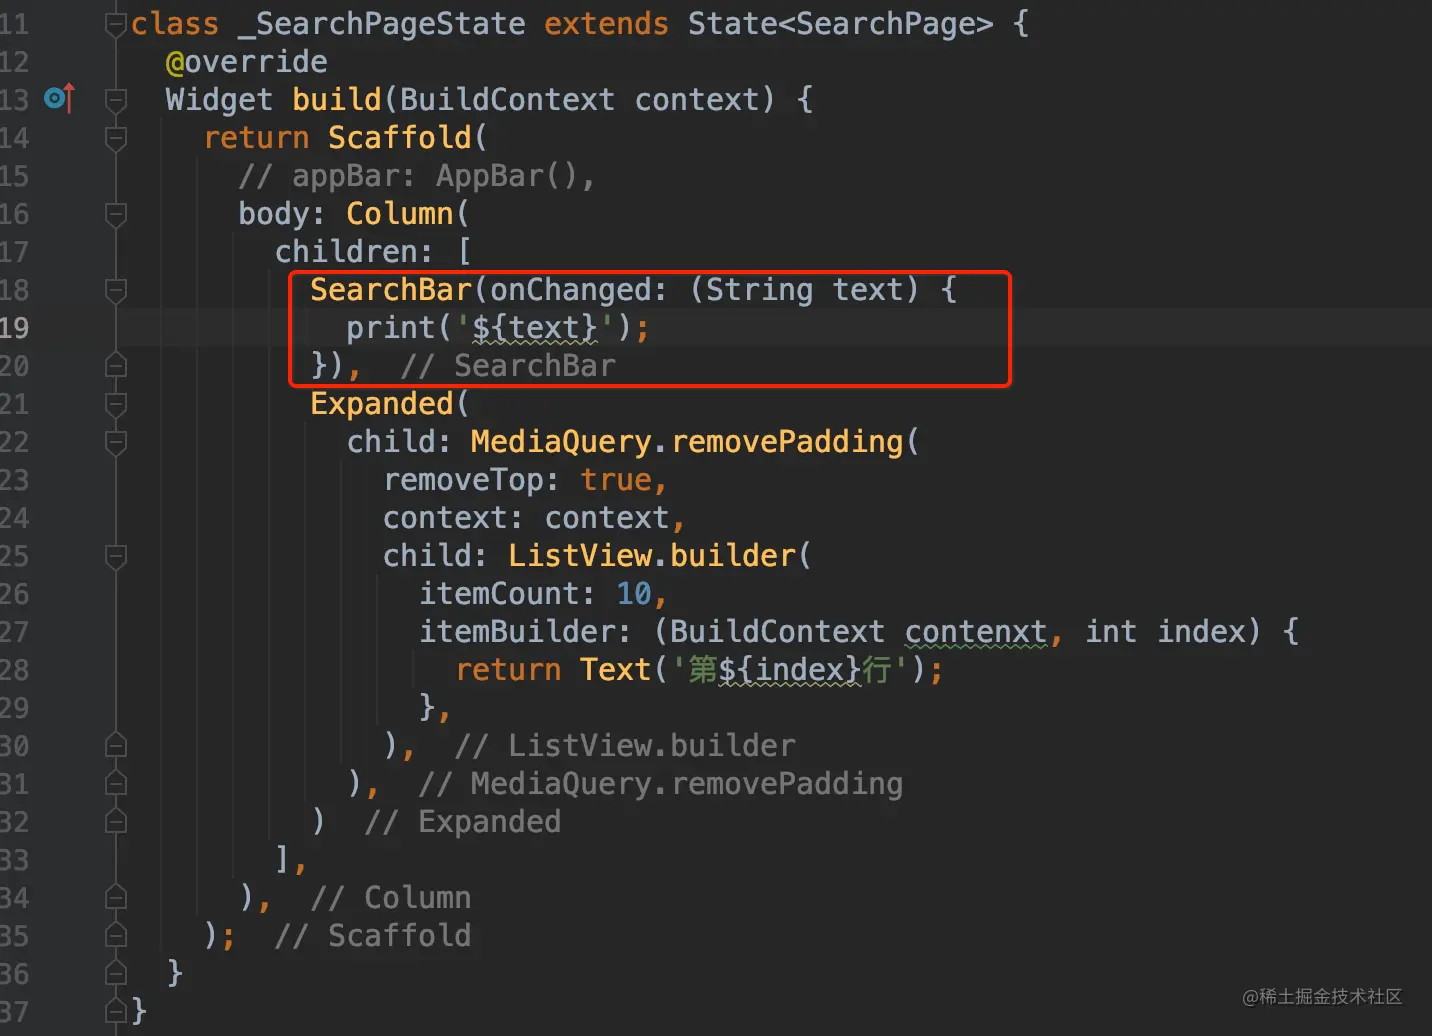
Task: Click the SearchBar constructor on line 18
Action: pos(391,290)
